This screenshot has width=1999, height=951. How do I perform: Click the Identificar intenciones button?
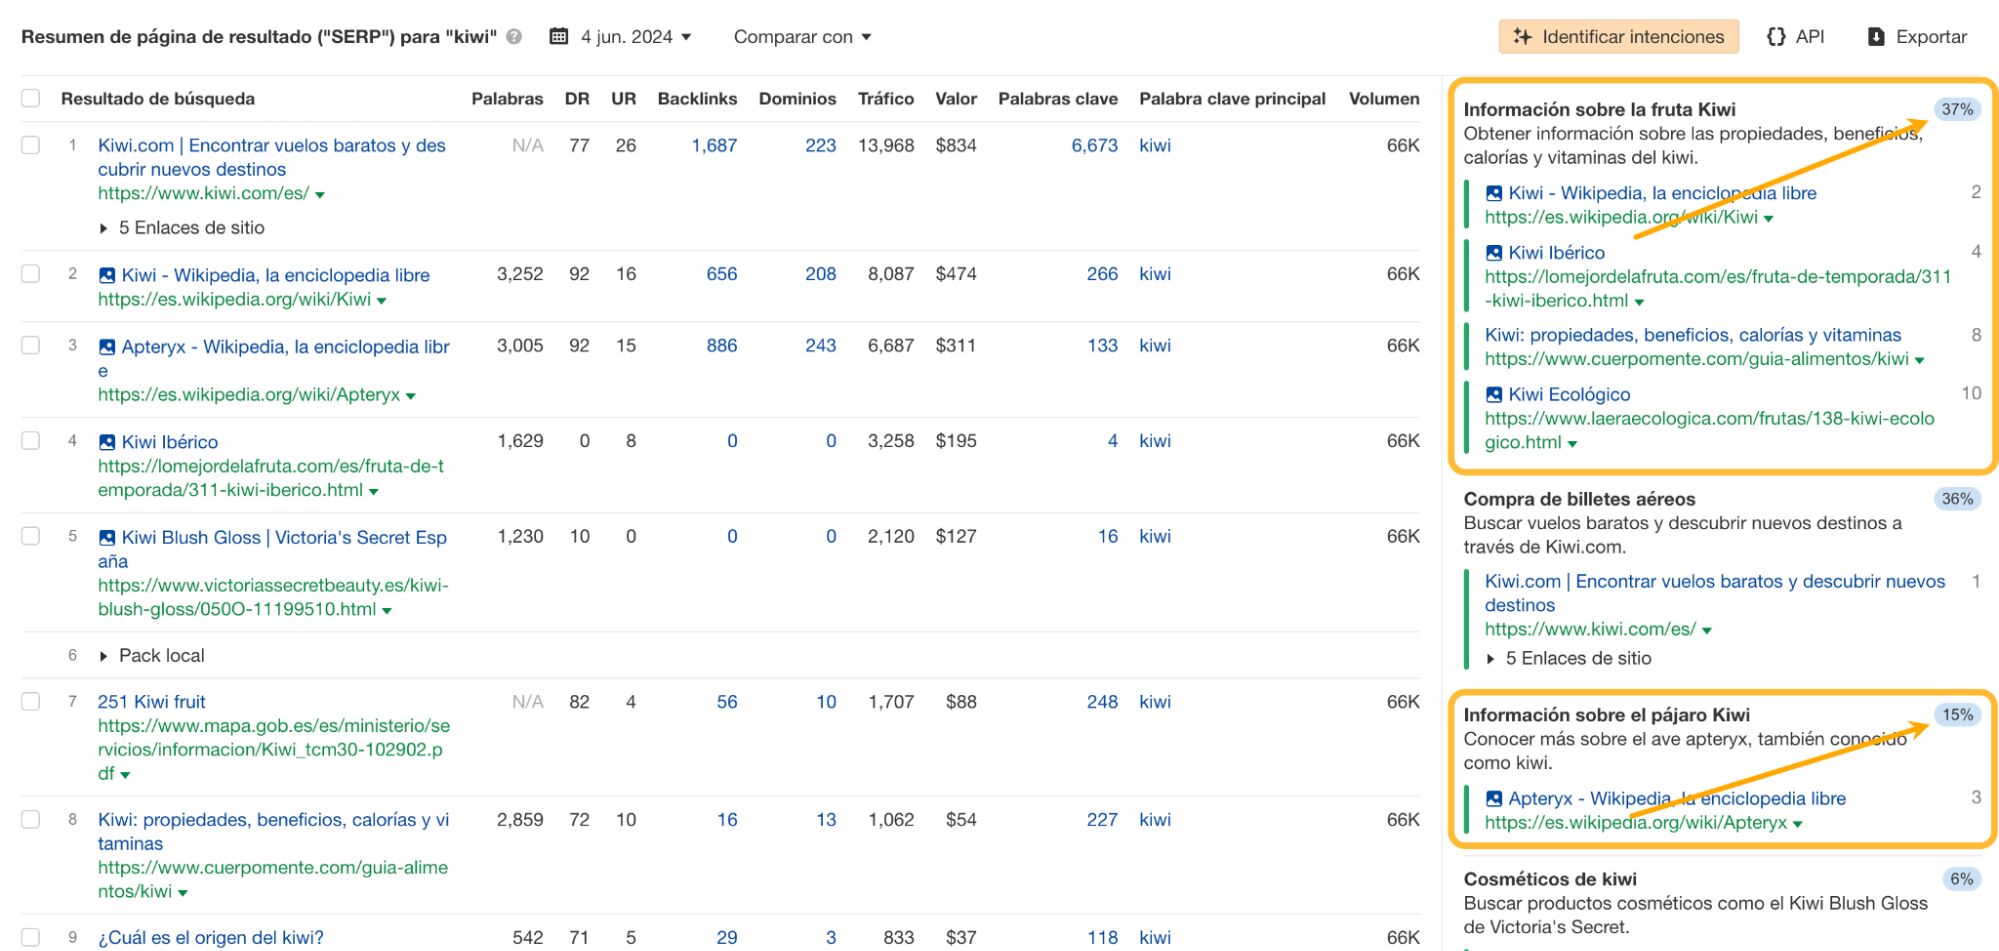pyautogui.click(x=1619, y=37)
